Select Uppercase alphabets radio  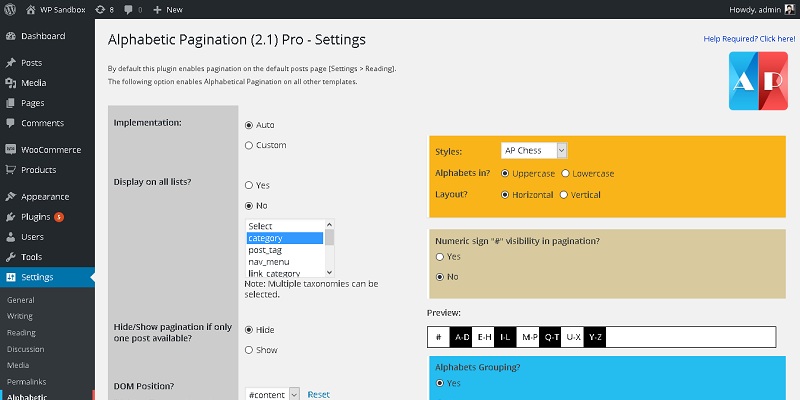point(505,173)
